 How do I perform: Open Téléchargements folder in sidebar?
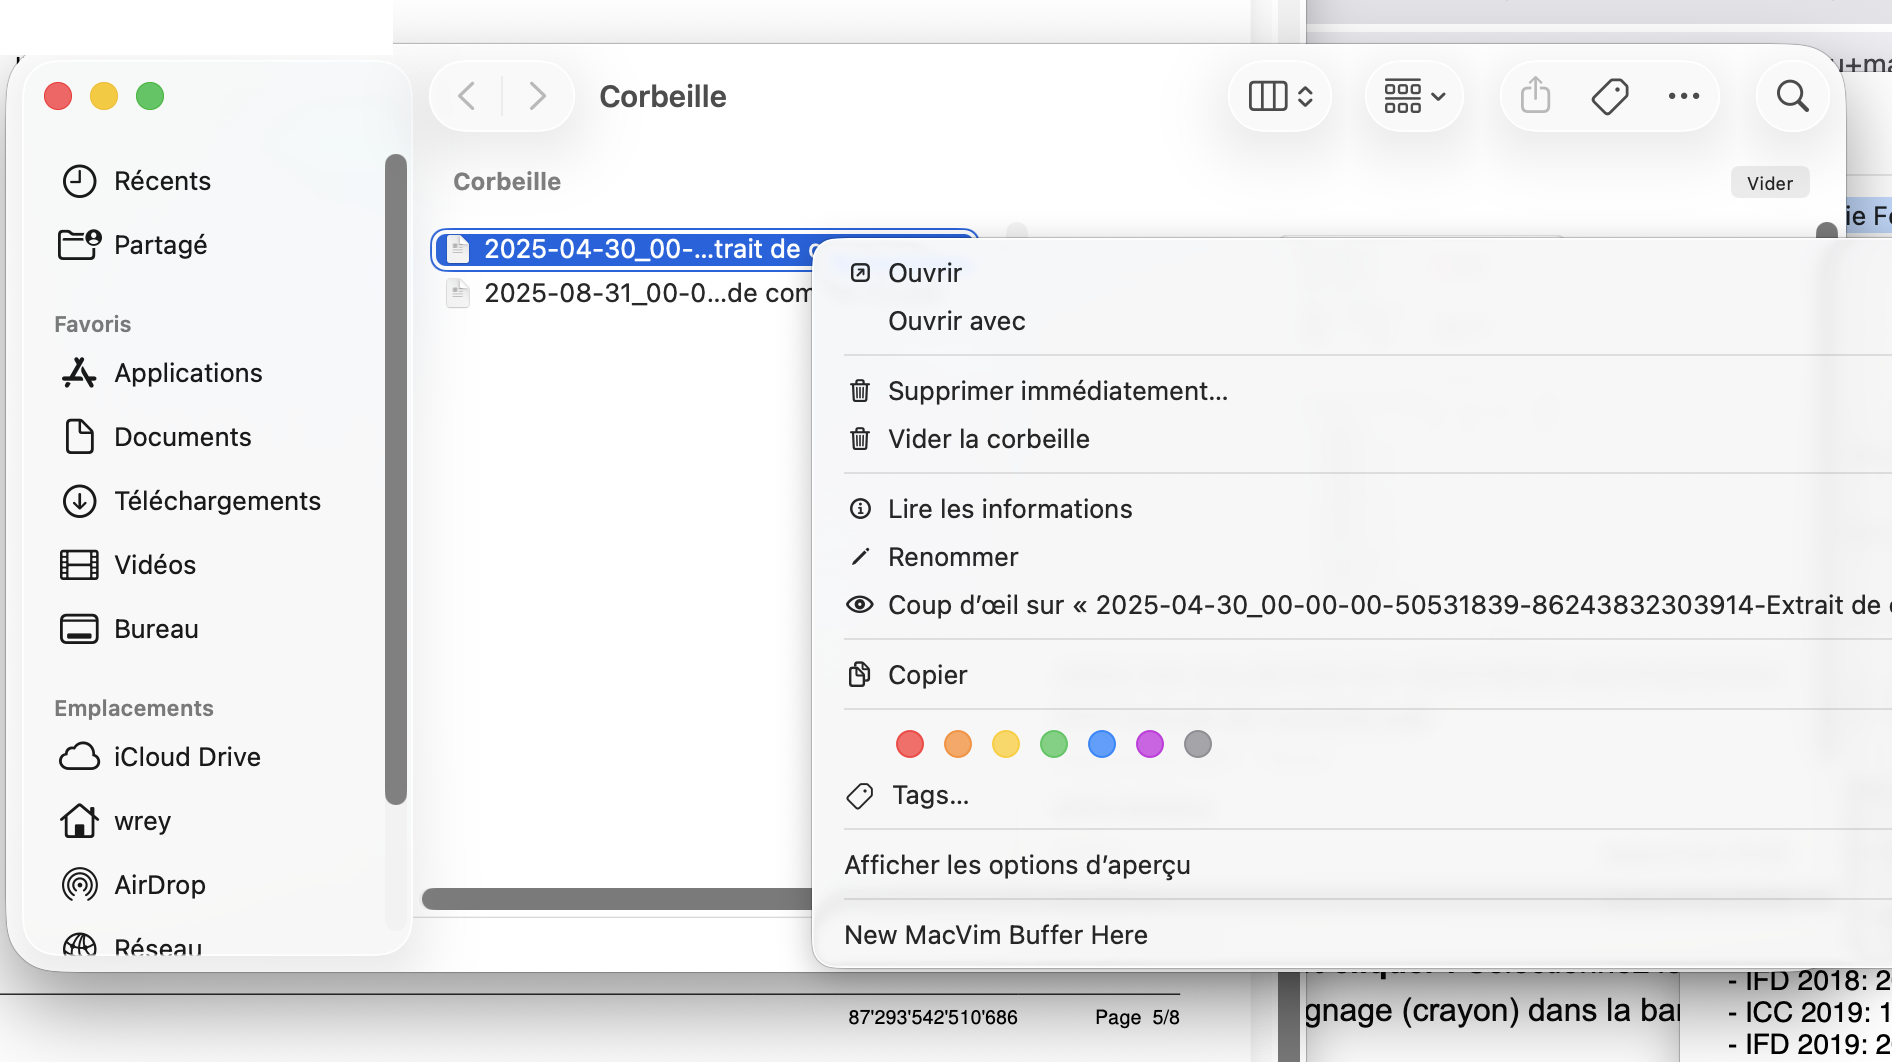coord(216,501)
